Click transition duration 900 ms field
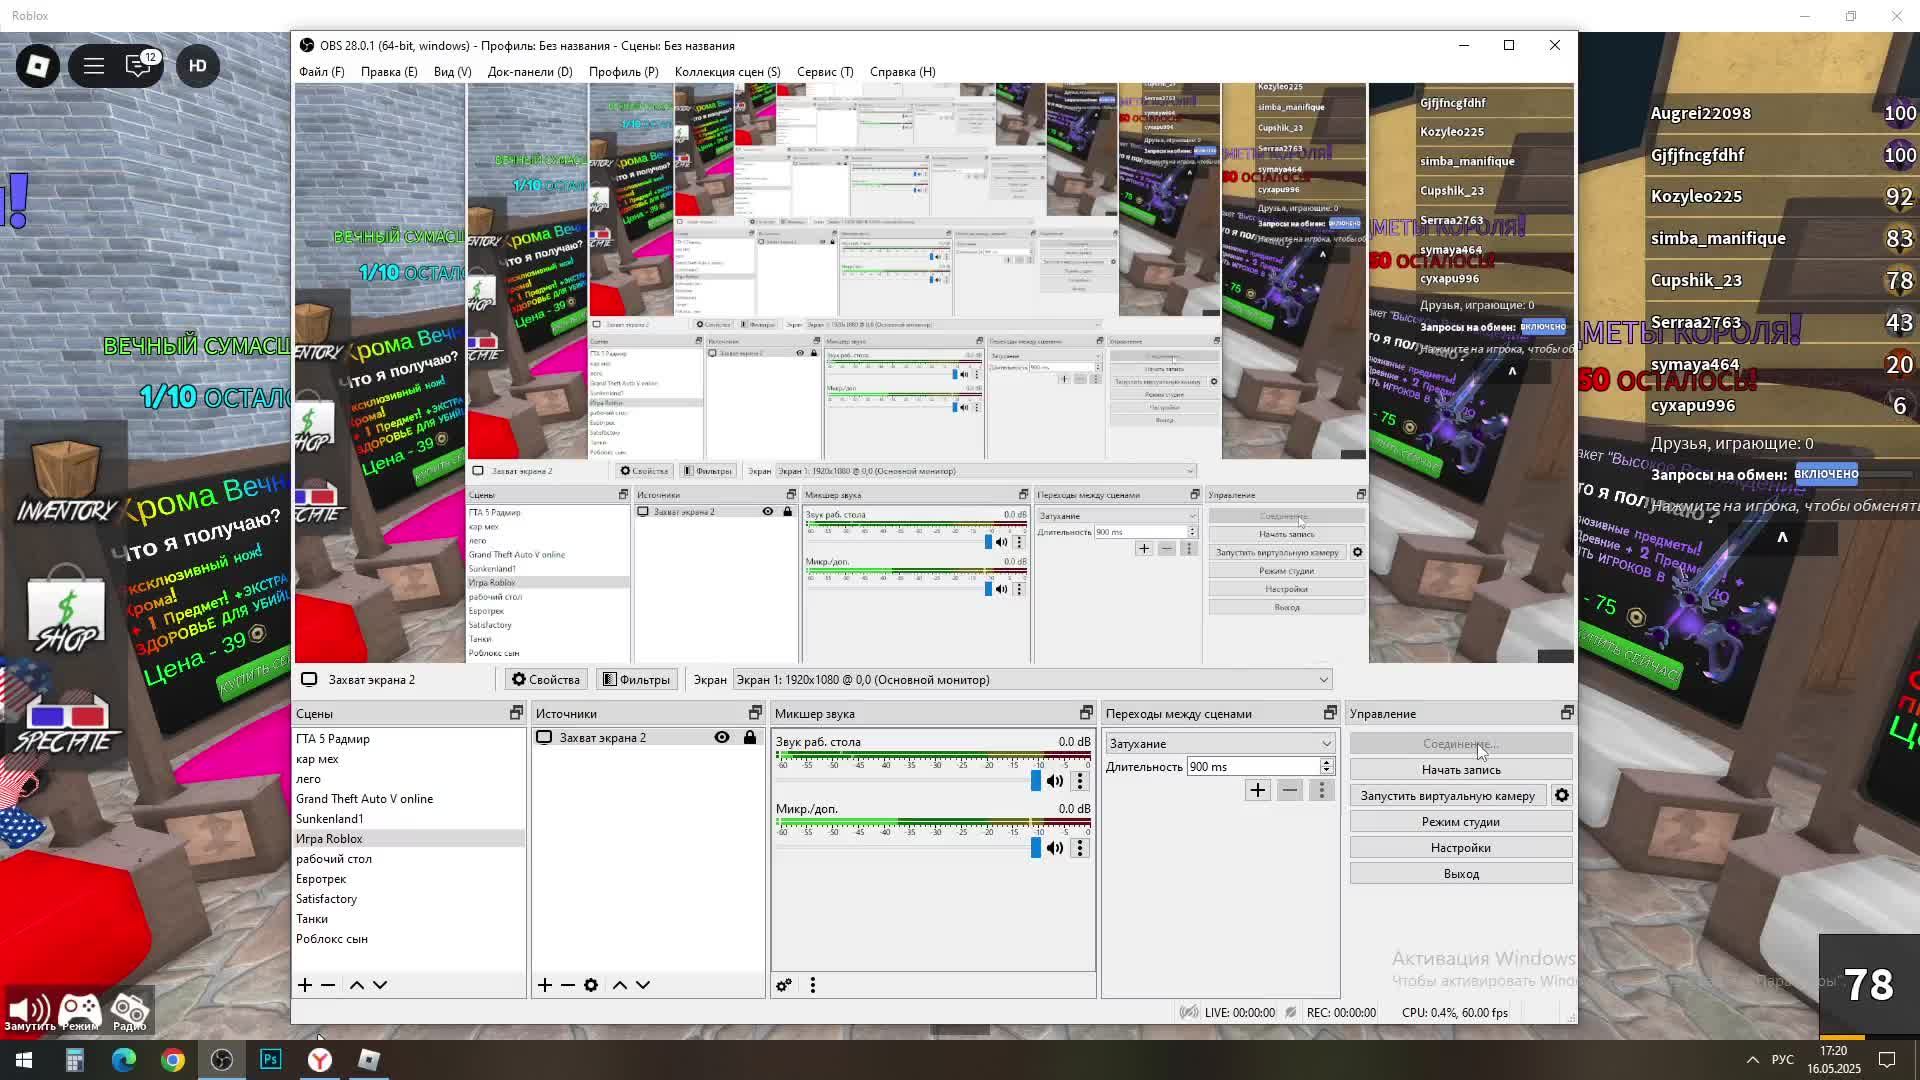The width and height of the screenshot is (1920, 1080). 1253,767
